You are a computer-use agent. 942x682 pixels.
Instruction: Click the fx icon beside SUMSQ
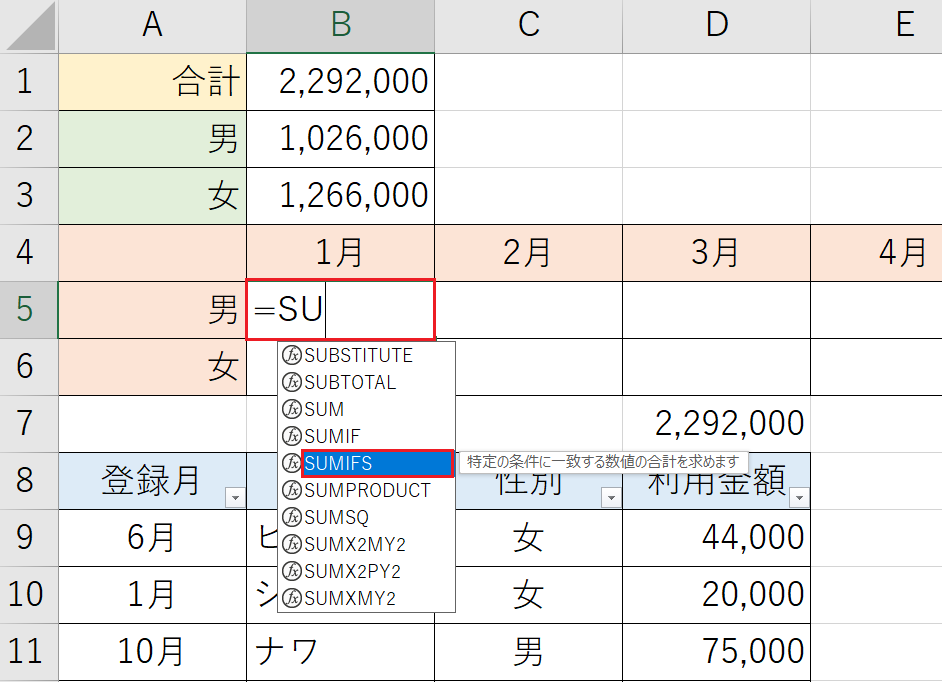291,517
